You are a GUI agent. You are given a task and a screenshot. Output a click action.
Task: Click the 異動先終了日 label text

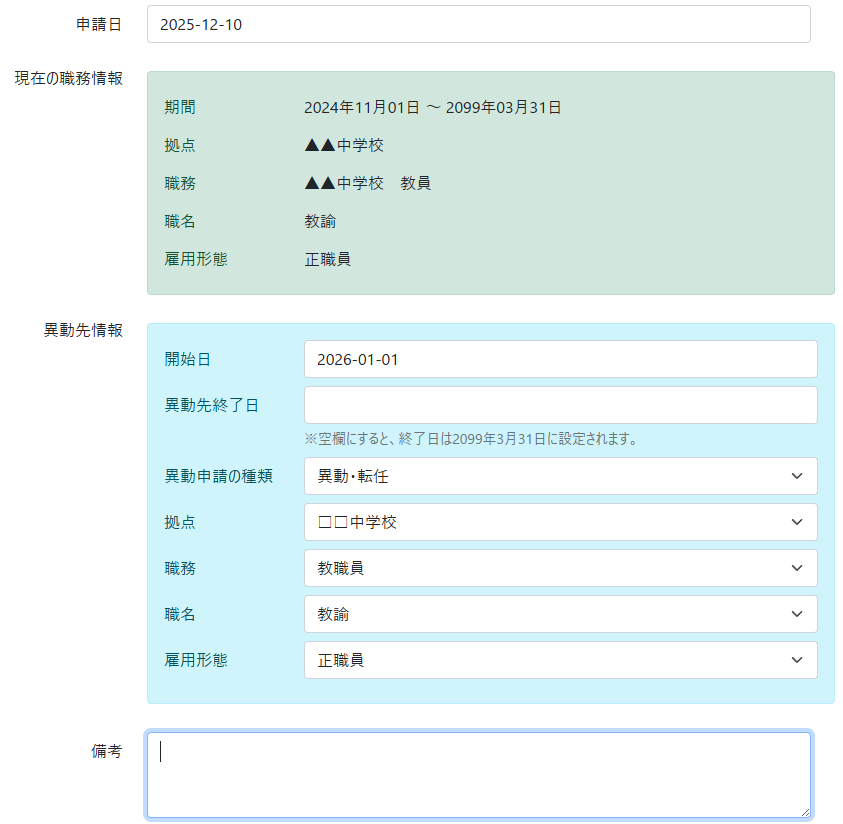211,405
